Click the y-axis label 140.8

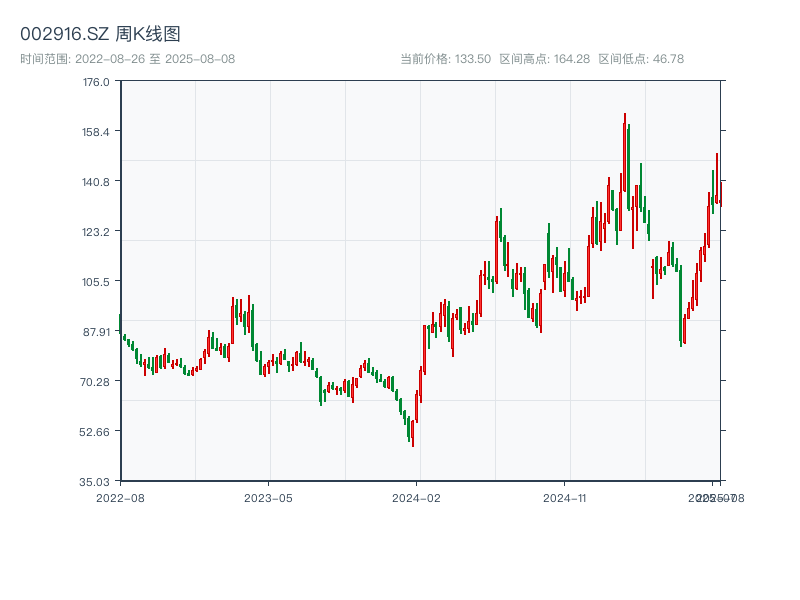pyautogui.click(x=96, y=182)
